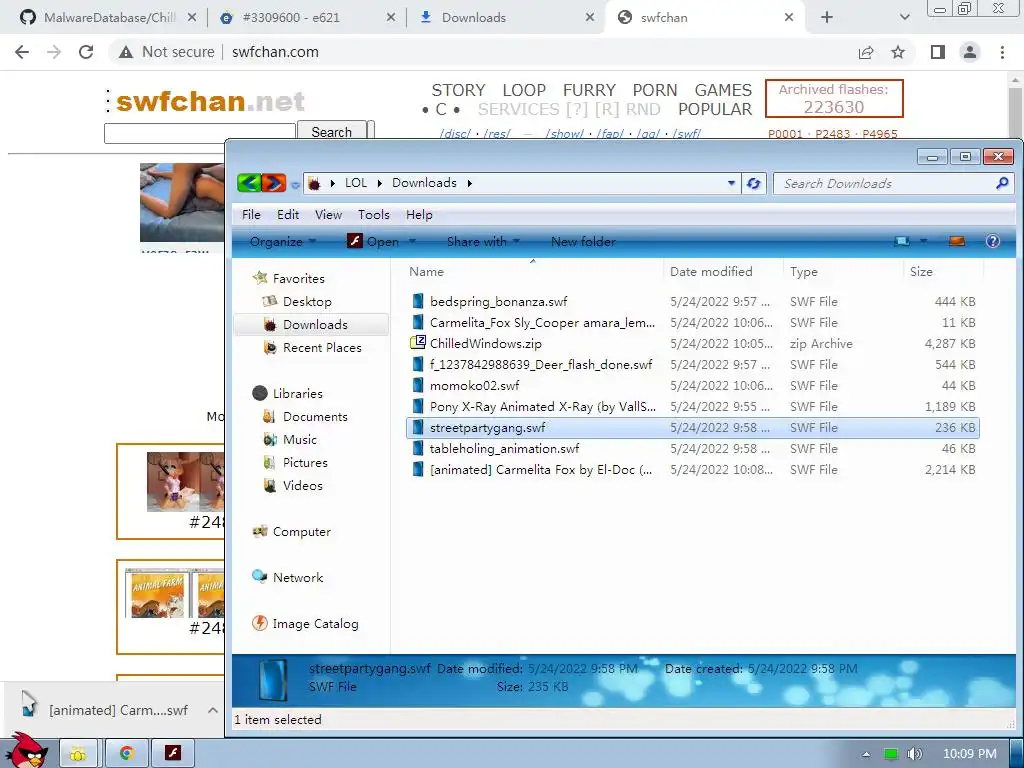Image resolution: width=1024 pixels, height=768 pixels.
Task: Click the Explorer forward arrow button
Action: coord(274,183)
